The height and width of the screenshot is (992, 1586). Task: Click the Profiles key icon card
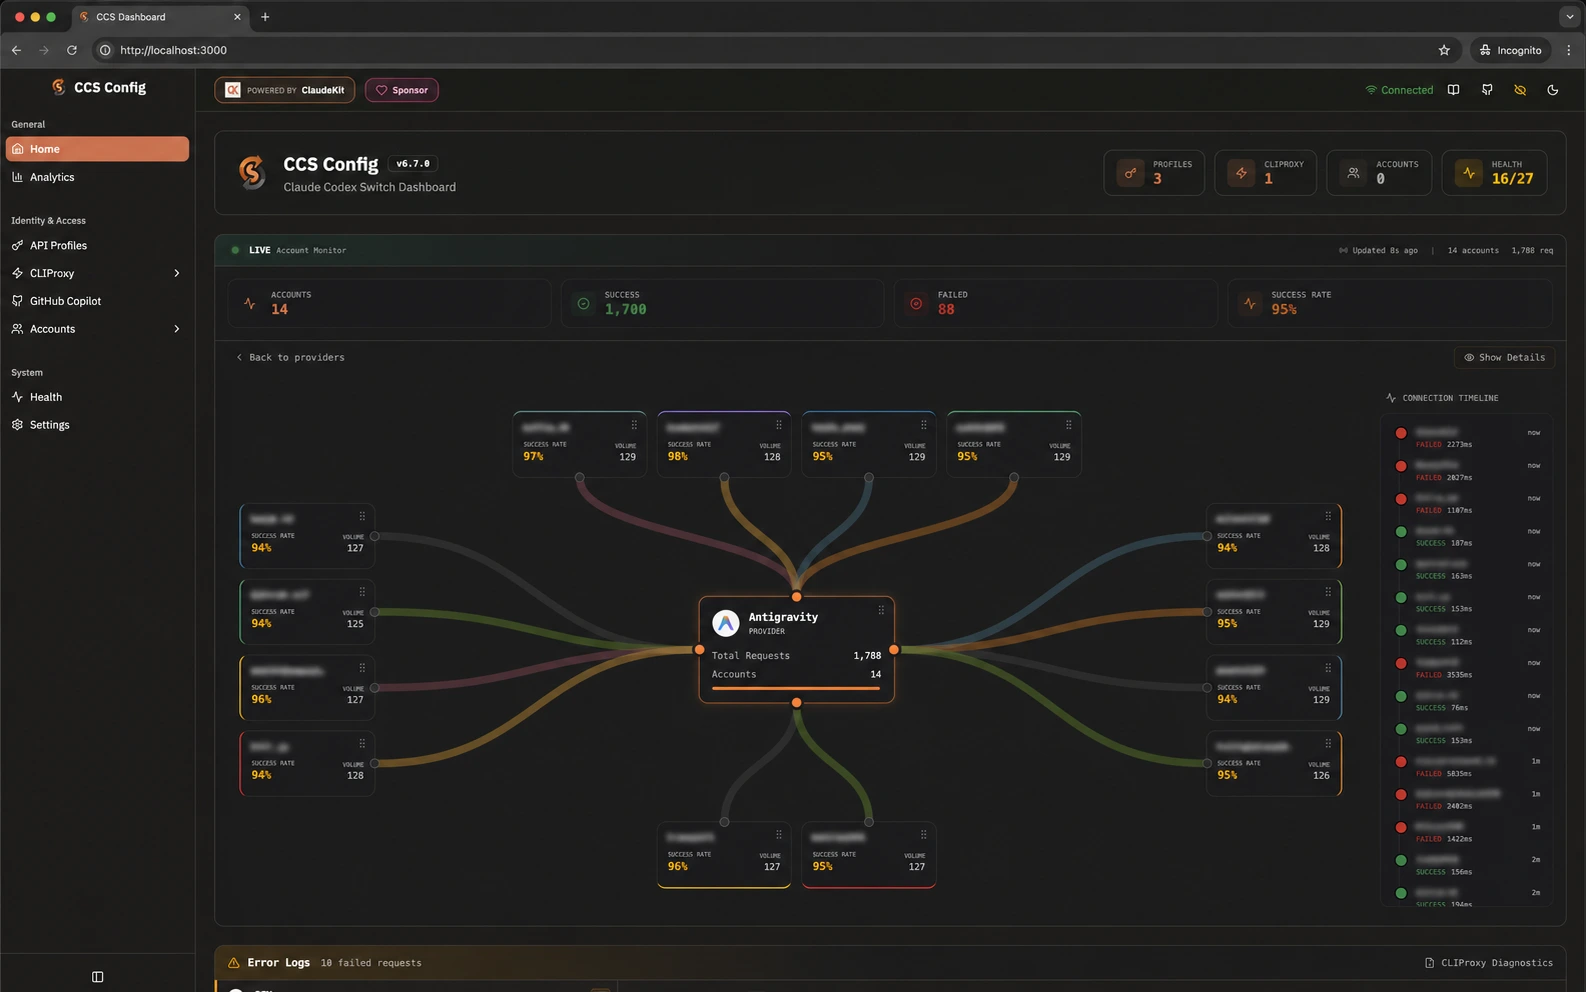1154,173
